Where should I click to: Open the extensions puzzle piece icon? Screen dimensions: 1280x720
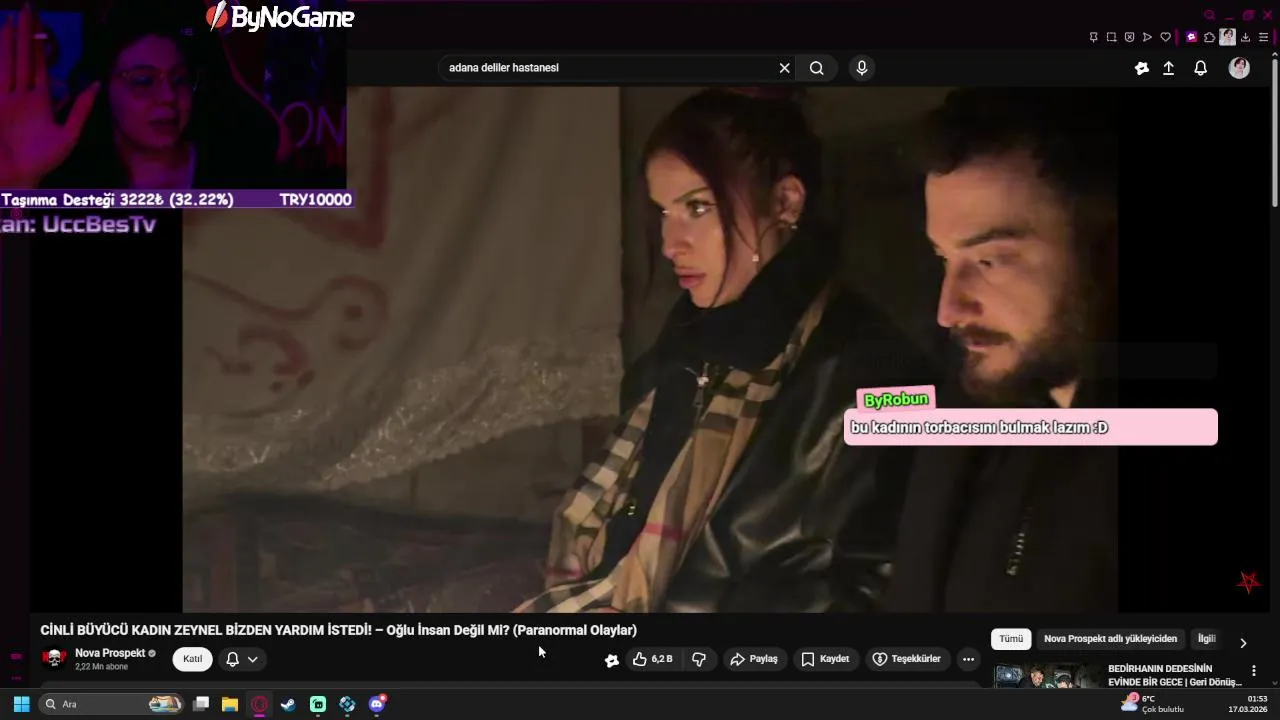[1209, 37]
